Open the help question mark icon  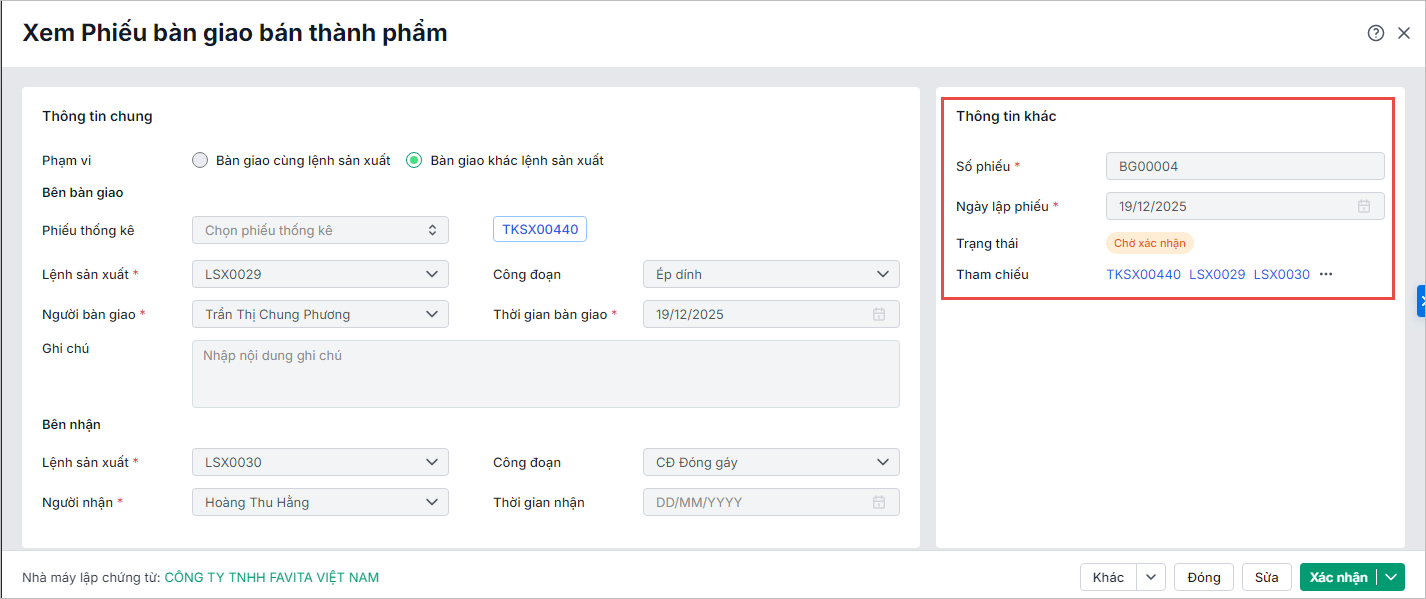click(x=1376, y=33)
